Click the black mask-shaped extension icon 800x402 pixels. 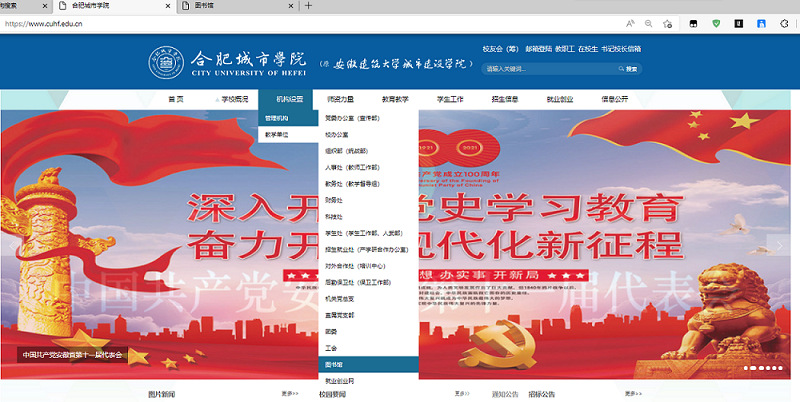pos(694,23)
